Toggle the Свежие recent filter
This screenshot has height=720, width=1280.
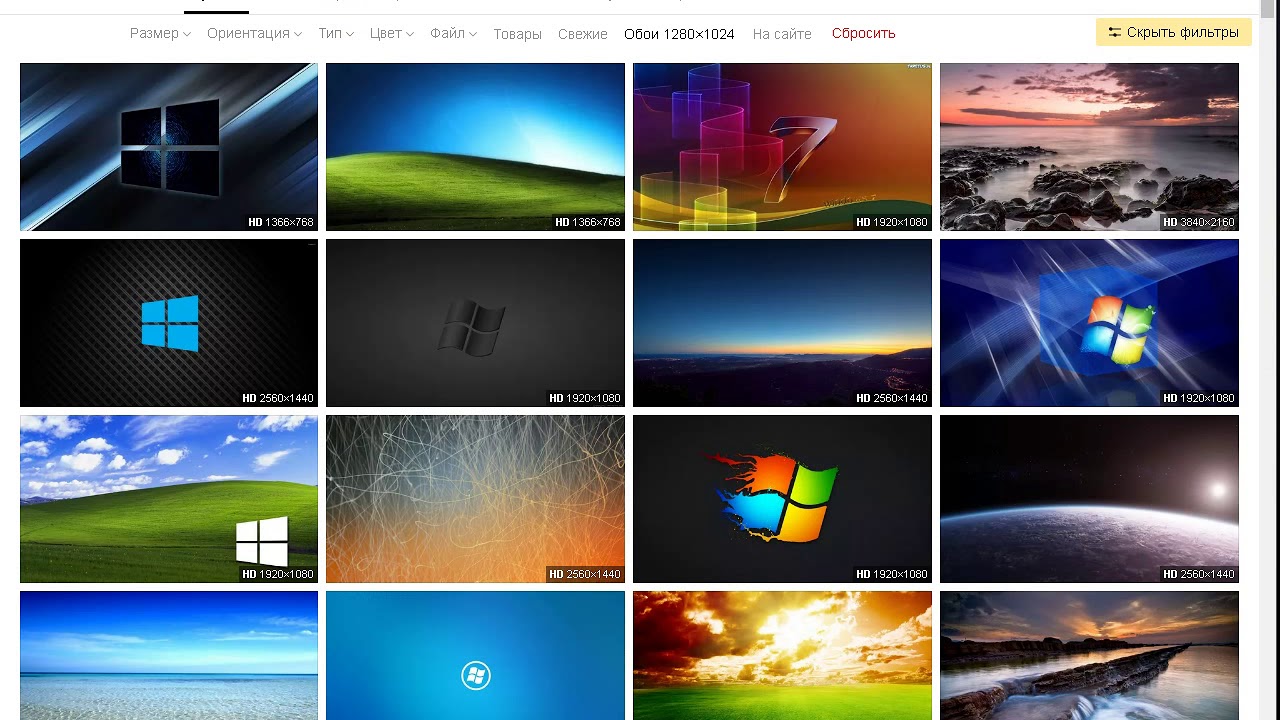(583, 34)
